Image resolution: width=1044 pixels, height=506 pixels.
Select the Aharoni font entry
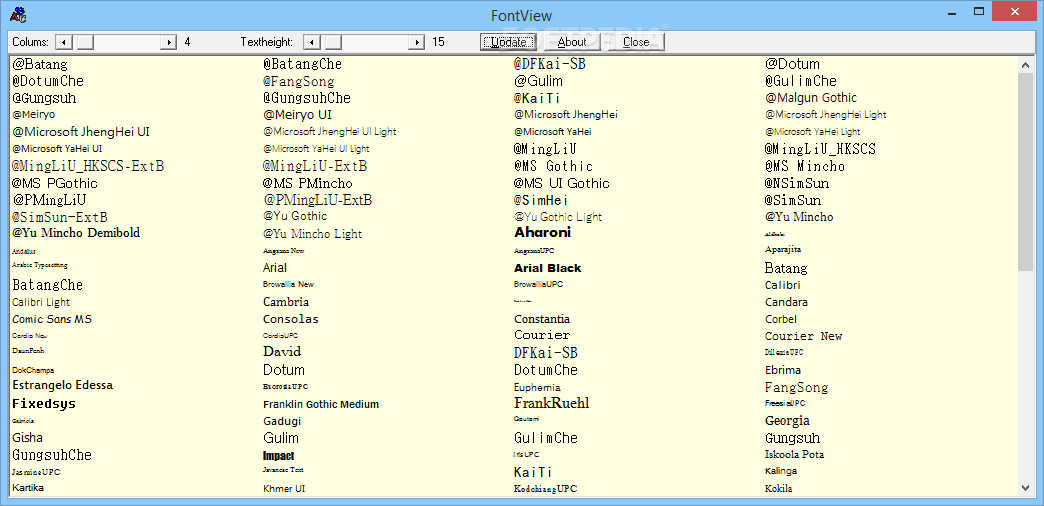tap(542, 232)
